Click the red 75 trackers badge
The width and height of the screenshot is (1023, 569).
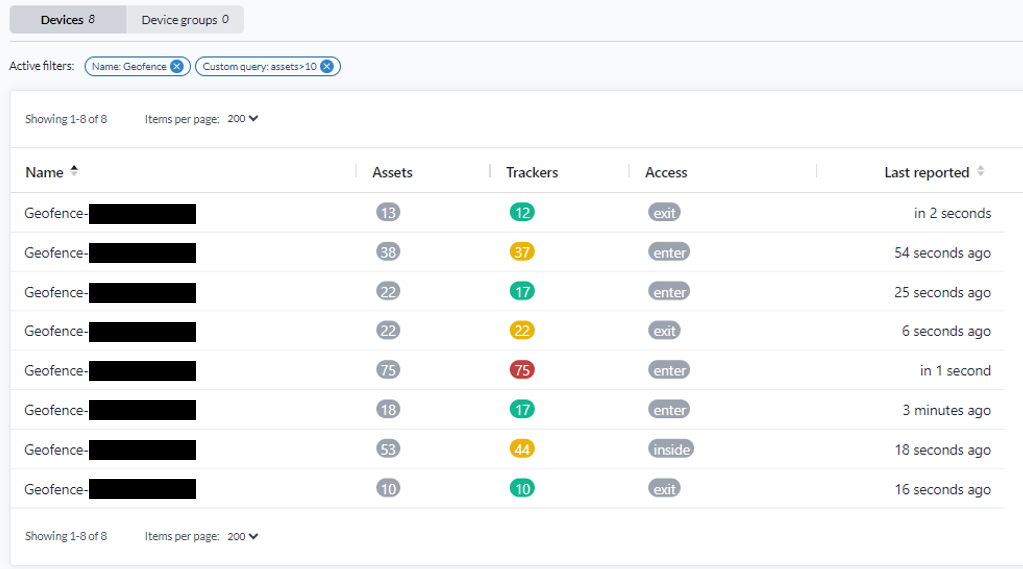click(x=522, y=370)
